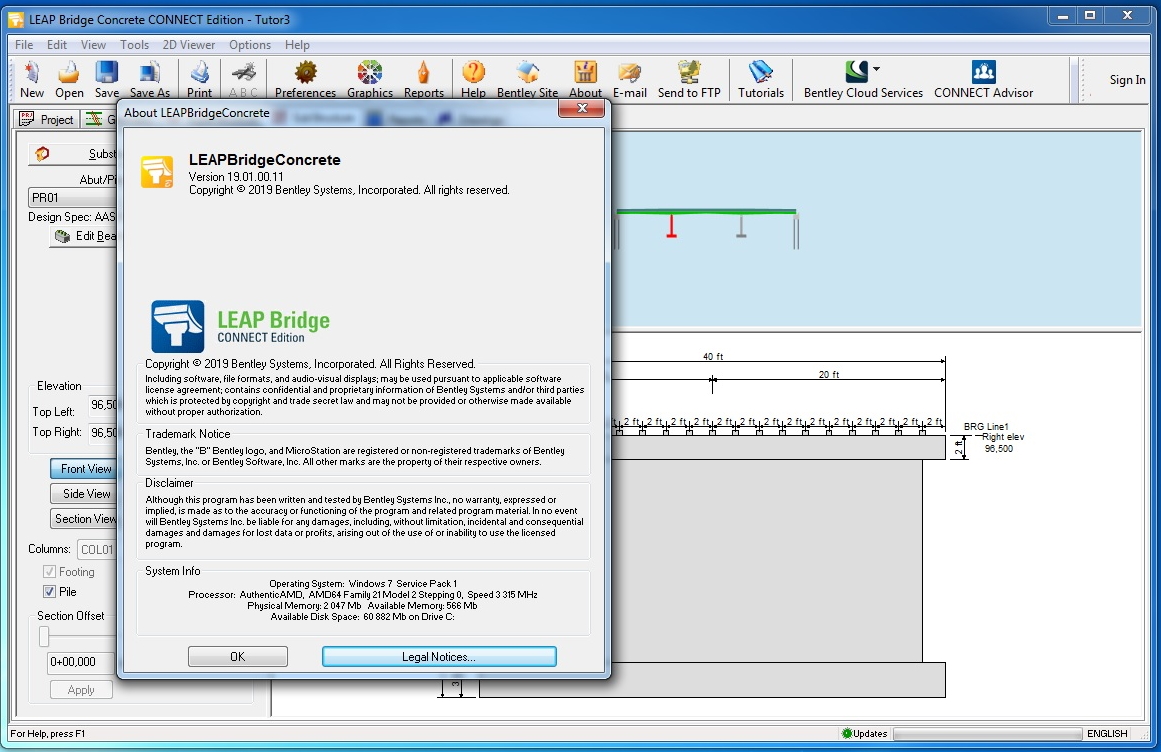
Task: Click the Send to FTP icon
Action: (689, 80)
